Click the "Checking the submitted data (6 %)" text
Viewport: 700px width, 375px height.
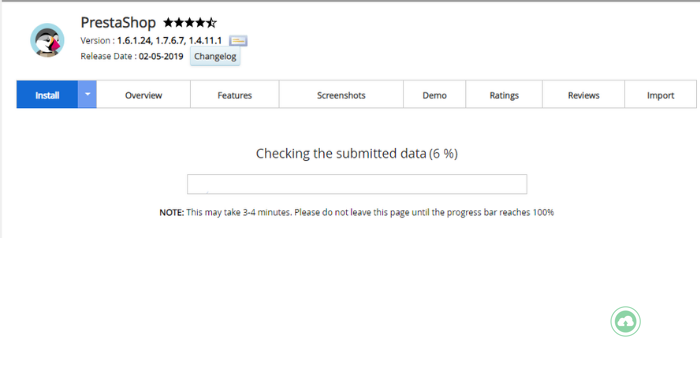click(357, 154)
